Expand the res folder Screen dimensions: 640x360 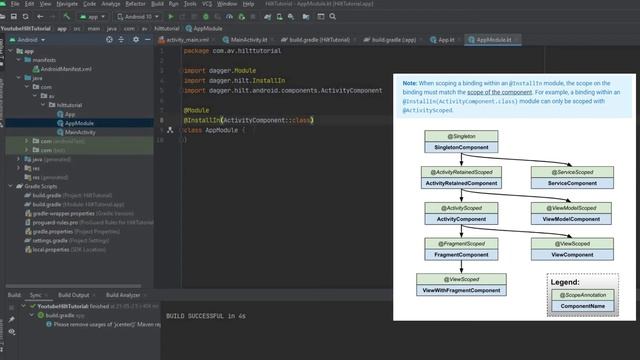19,168
